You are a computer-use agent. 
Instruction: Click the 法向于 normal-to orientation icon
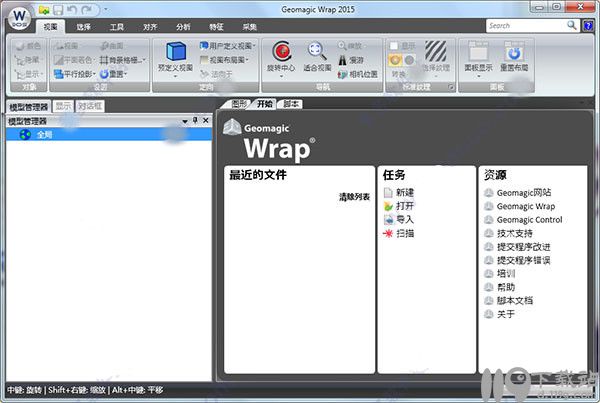204,74
